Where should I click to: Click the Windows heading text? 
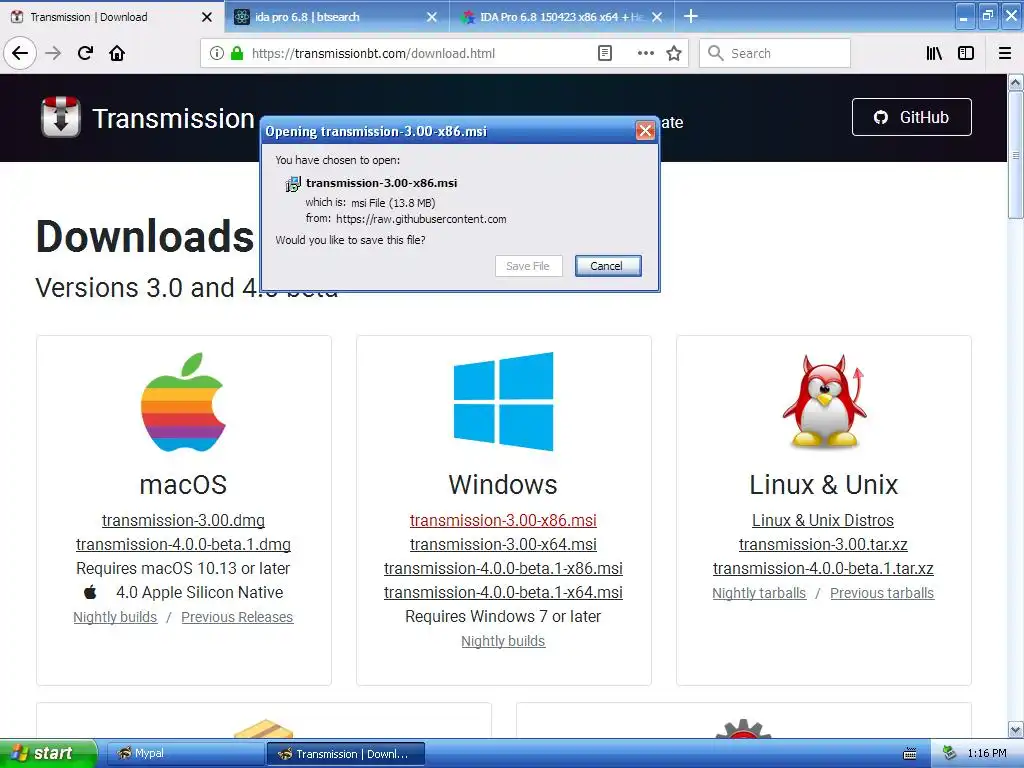click(504, 485)
